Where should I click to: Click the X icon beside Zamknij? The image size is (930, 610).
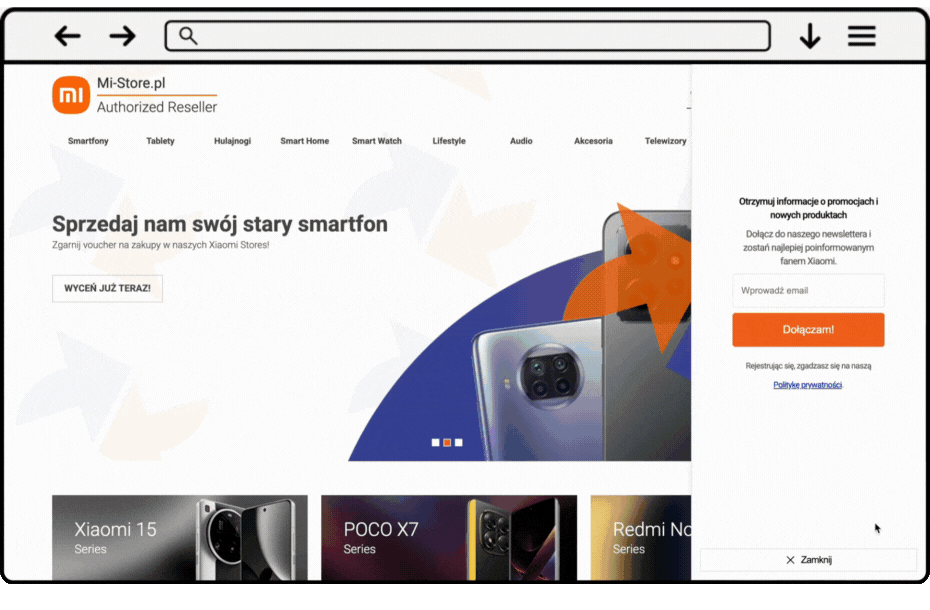click(x=790, y=560)
